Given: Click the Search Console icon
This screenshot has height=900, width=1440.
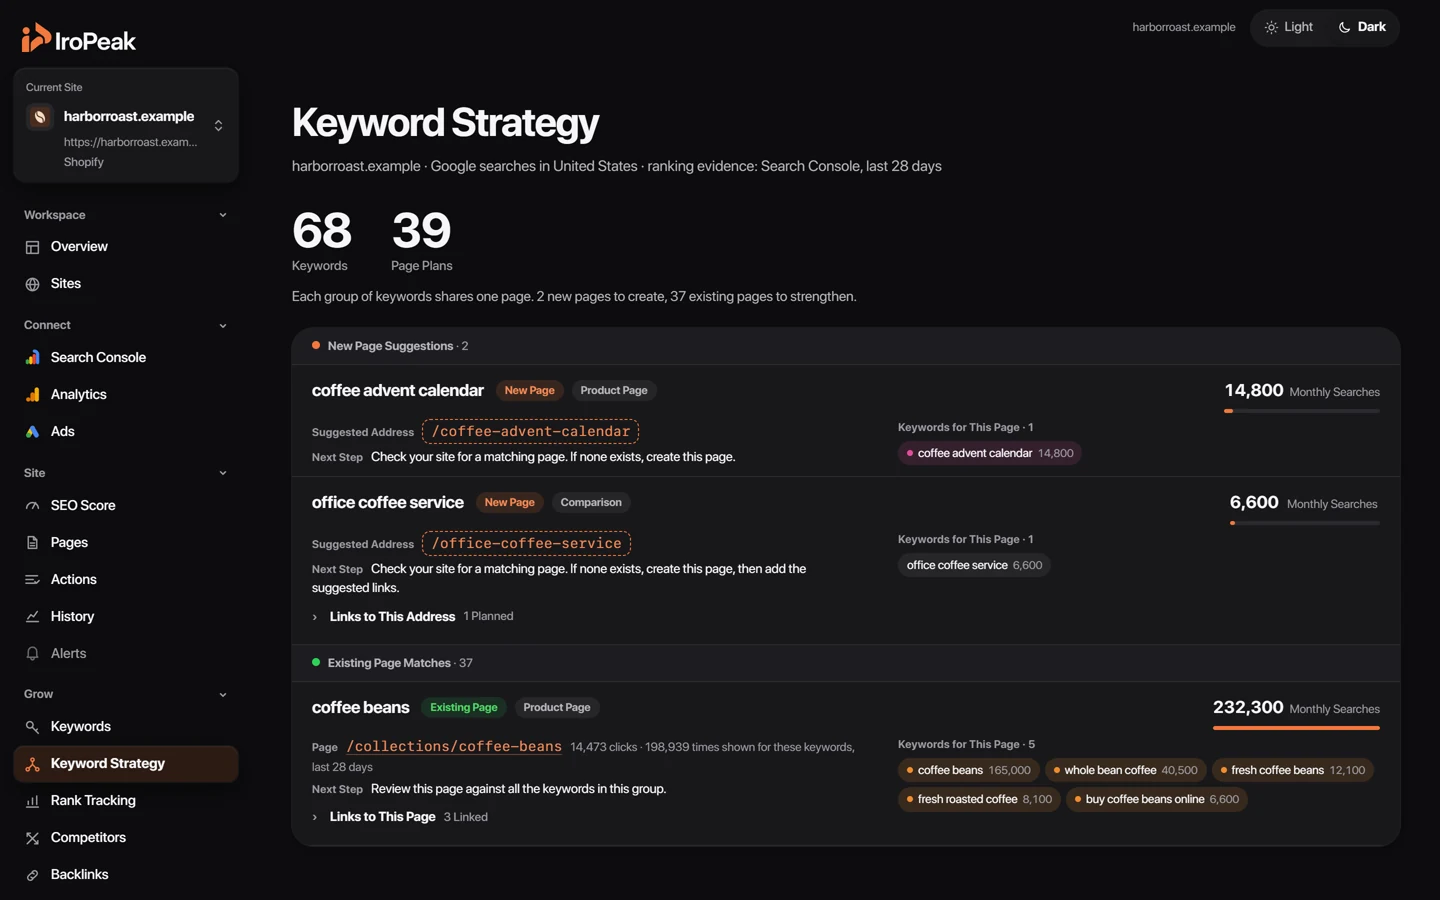Looking at the screenshot, I should point(32,358).
